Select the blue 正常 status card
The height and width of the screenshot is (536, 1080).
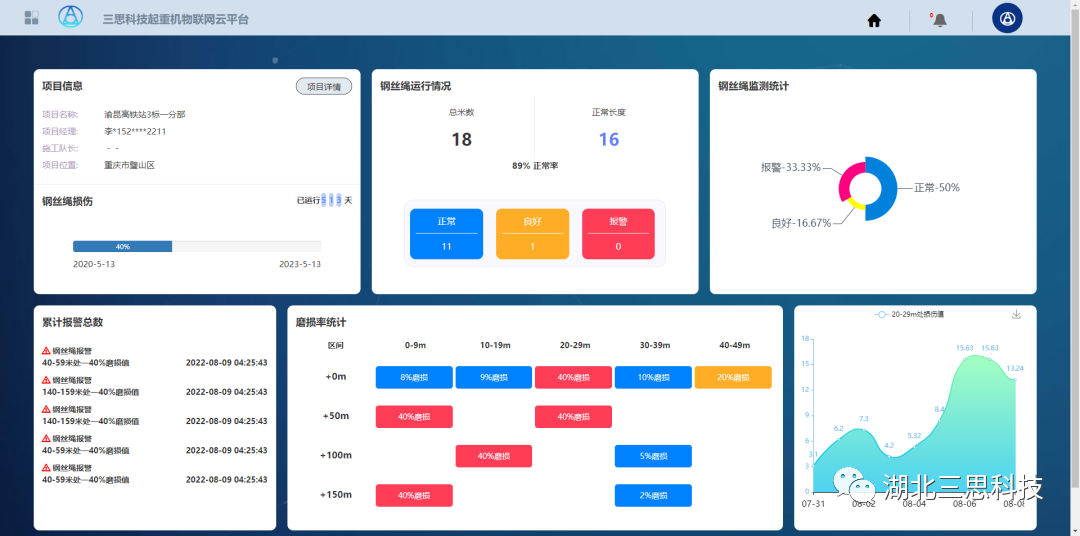(446, 234)
